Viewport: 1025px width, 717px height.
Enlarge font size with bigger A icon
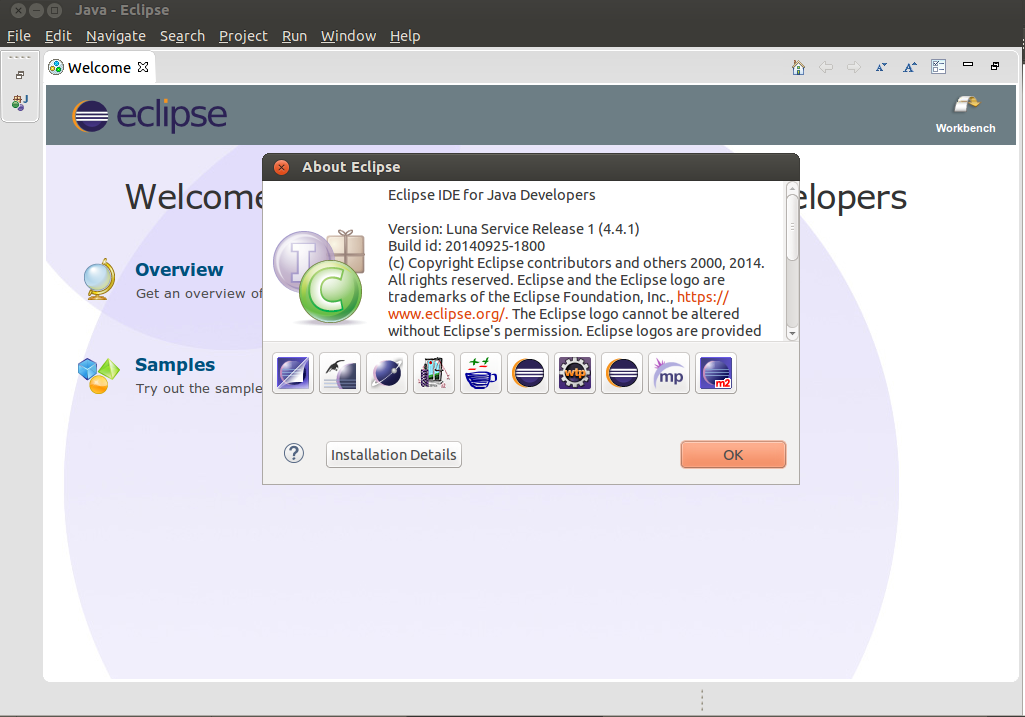pos(909,67)
